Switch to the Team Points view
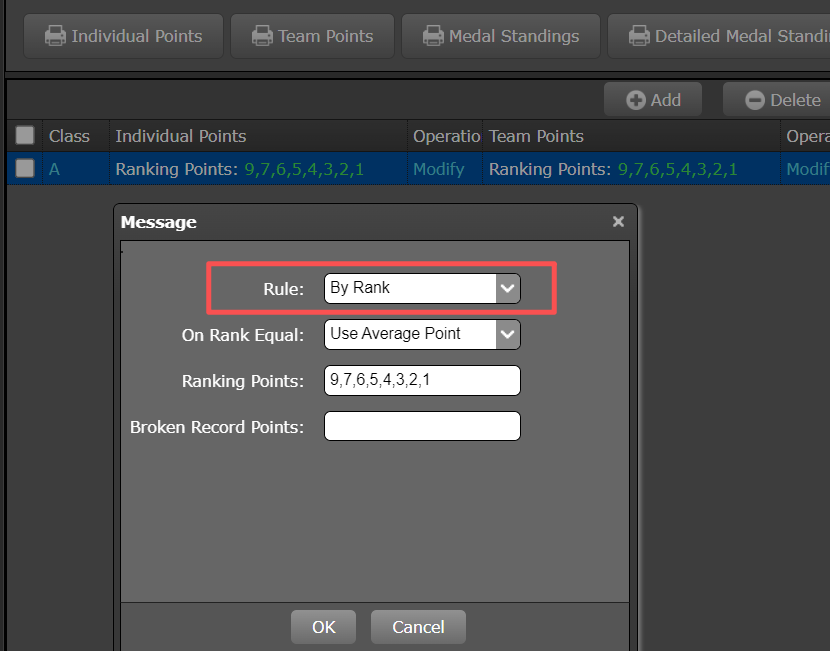 click(312, 35)
